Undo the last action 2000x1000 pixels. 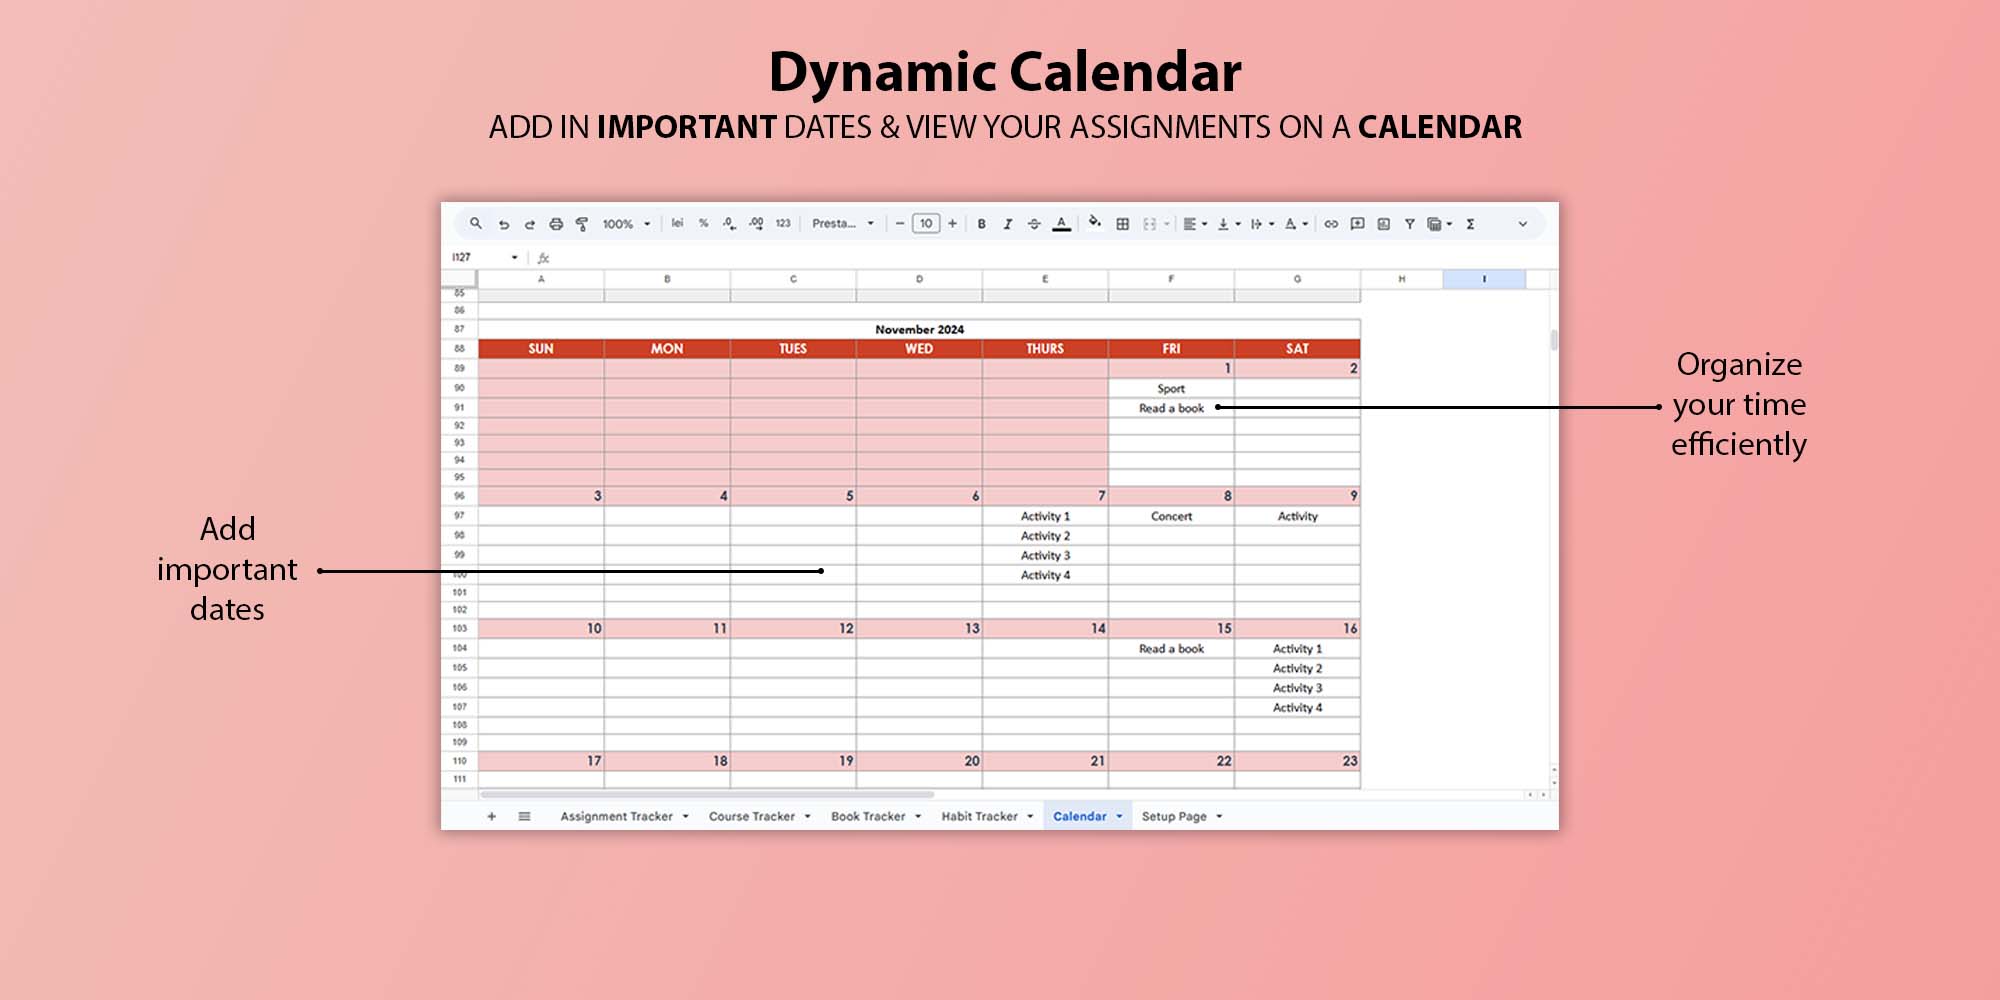pos(504,224)
